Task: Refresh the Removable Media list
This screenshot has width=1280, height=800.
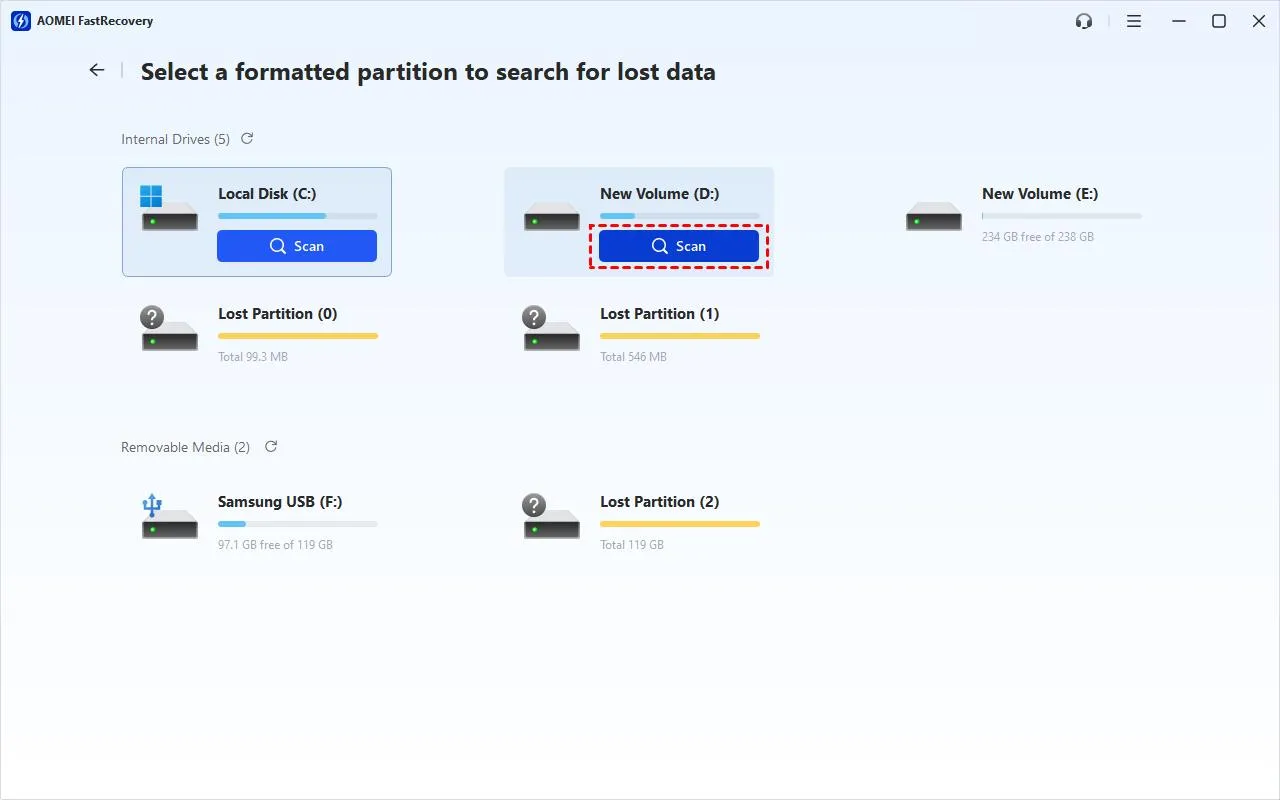Action: [271, 447]
